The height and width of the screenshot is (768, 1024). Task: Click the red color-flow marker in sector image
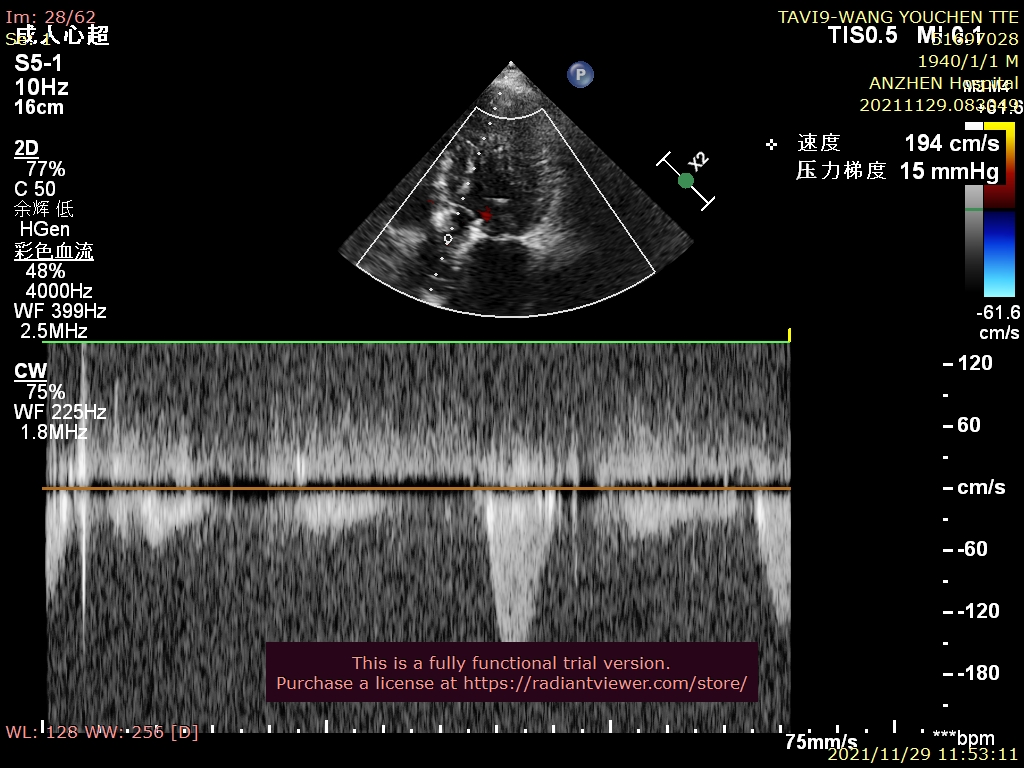[x=486, y=215]
